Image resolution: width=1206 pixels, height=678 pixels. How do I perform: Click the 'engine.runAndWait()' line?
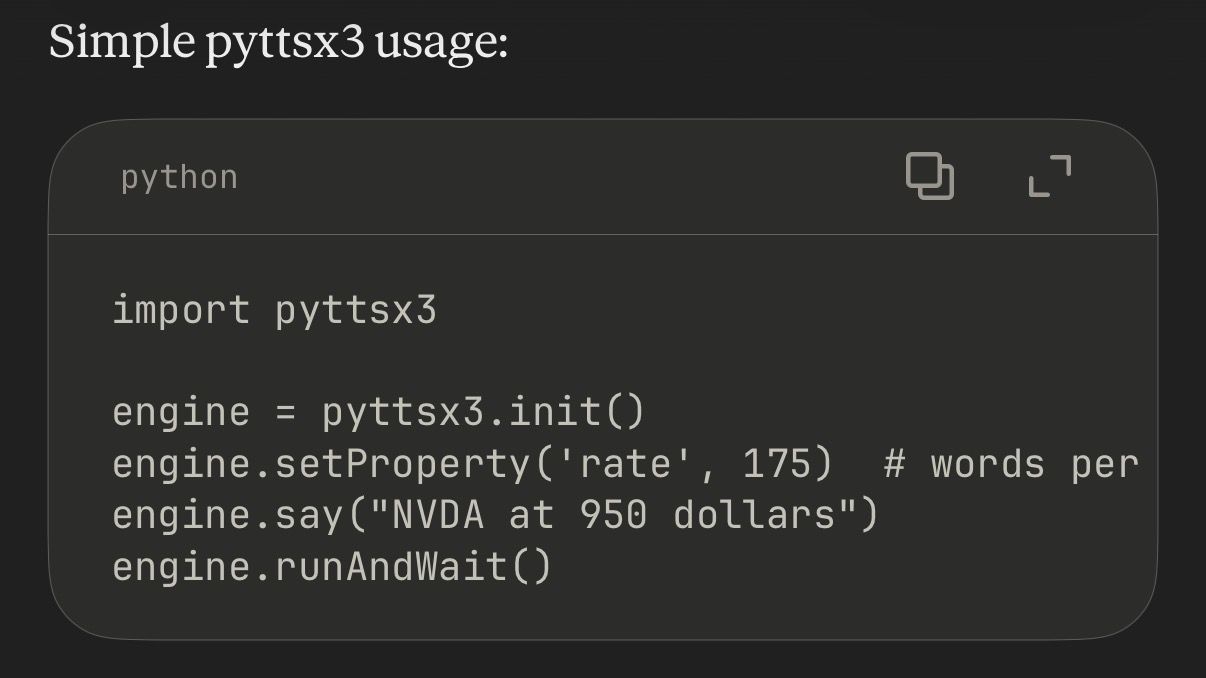(x=332, y=567)
